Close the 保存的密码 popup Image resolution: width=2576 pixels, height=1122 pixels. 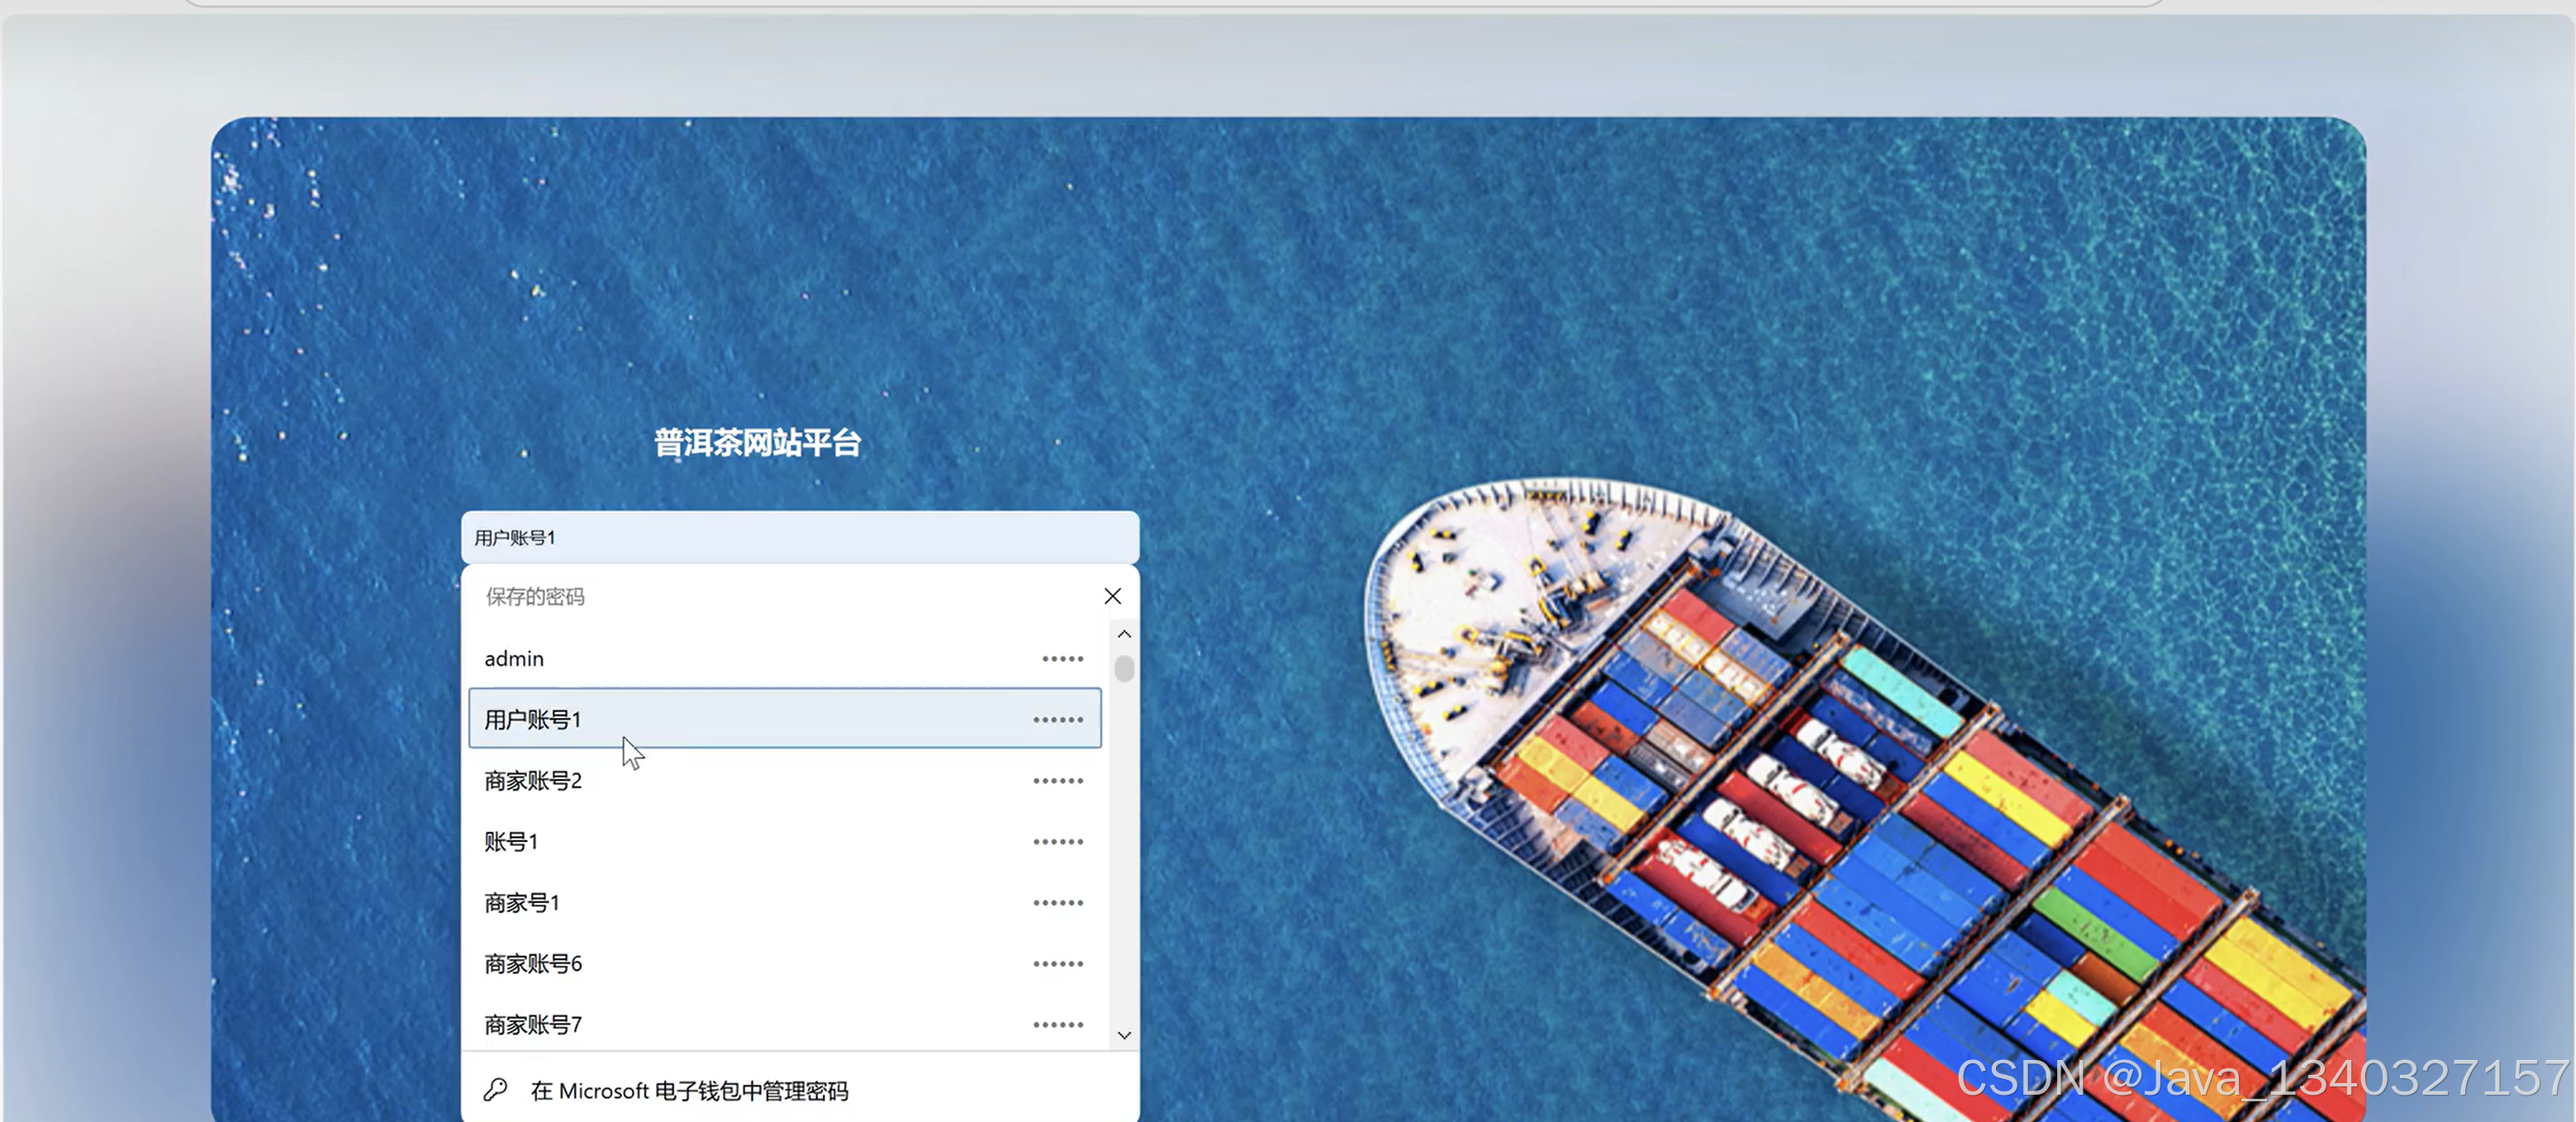[x=1112, y=596]
